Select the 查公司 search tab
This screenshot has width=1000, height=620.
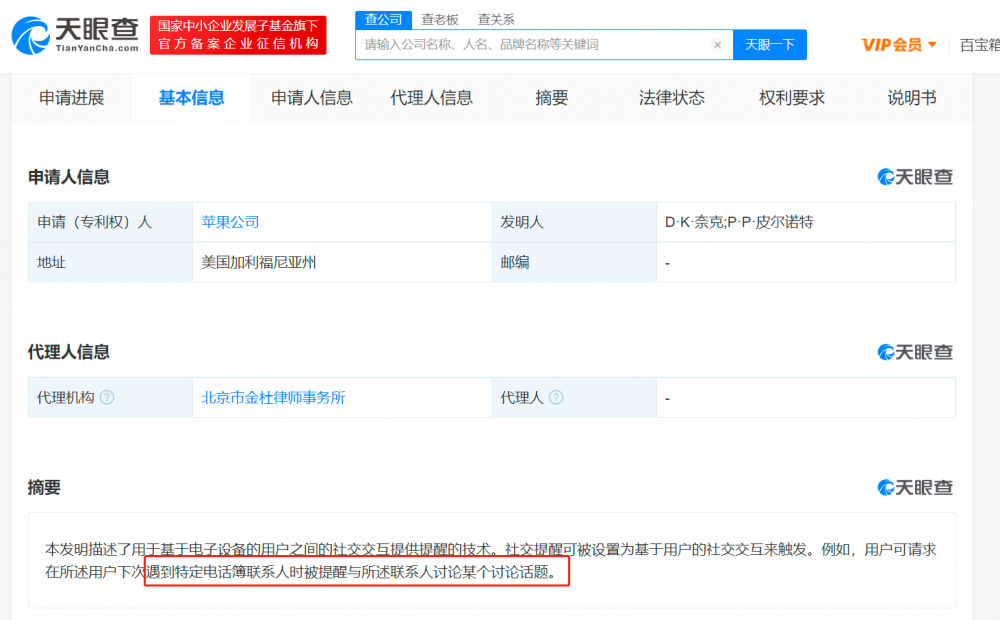click(383, 20)
